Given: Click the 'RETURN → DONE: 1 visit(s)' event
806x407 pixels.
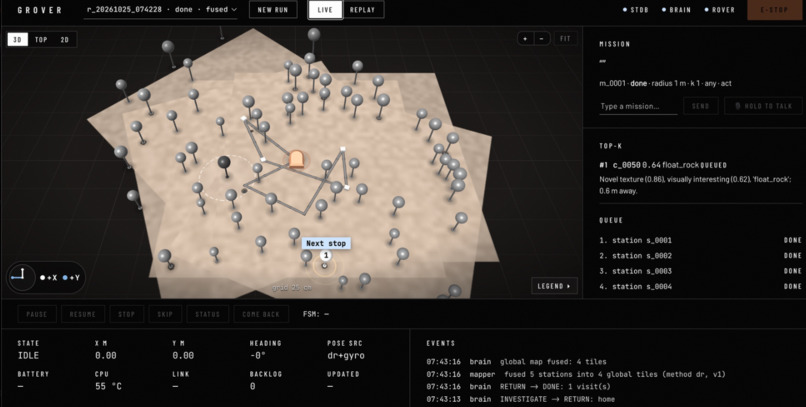Looking at the screenshot, I should (555, 386).
